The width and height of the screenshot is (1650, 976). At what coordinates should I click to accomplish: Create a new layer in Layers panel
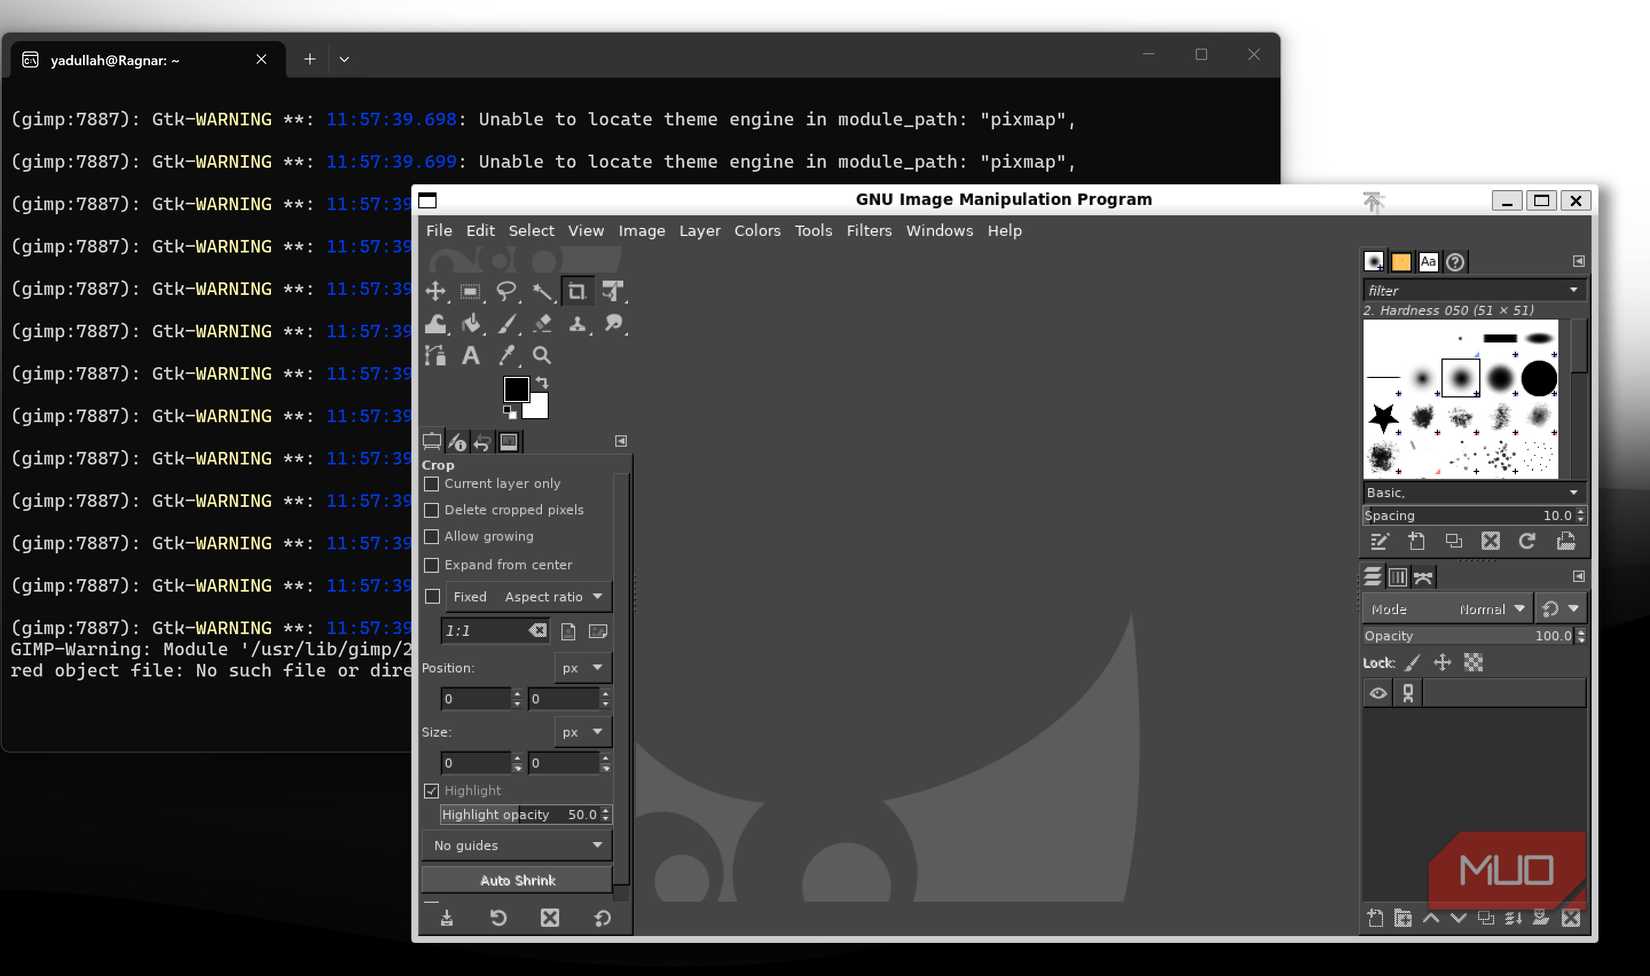click(x=1375, y=918)
